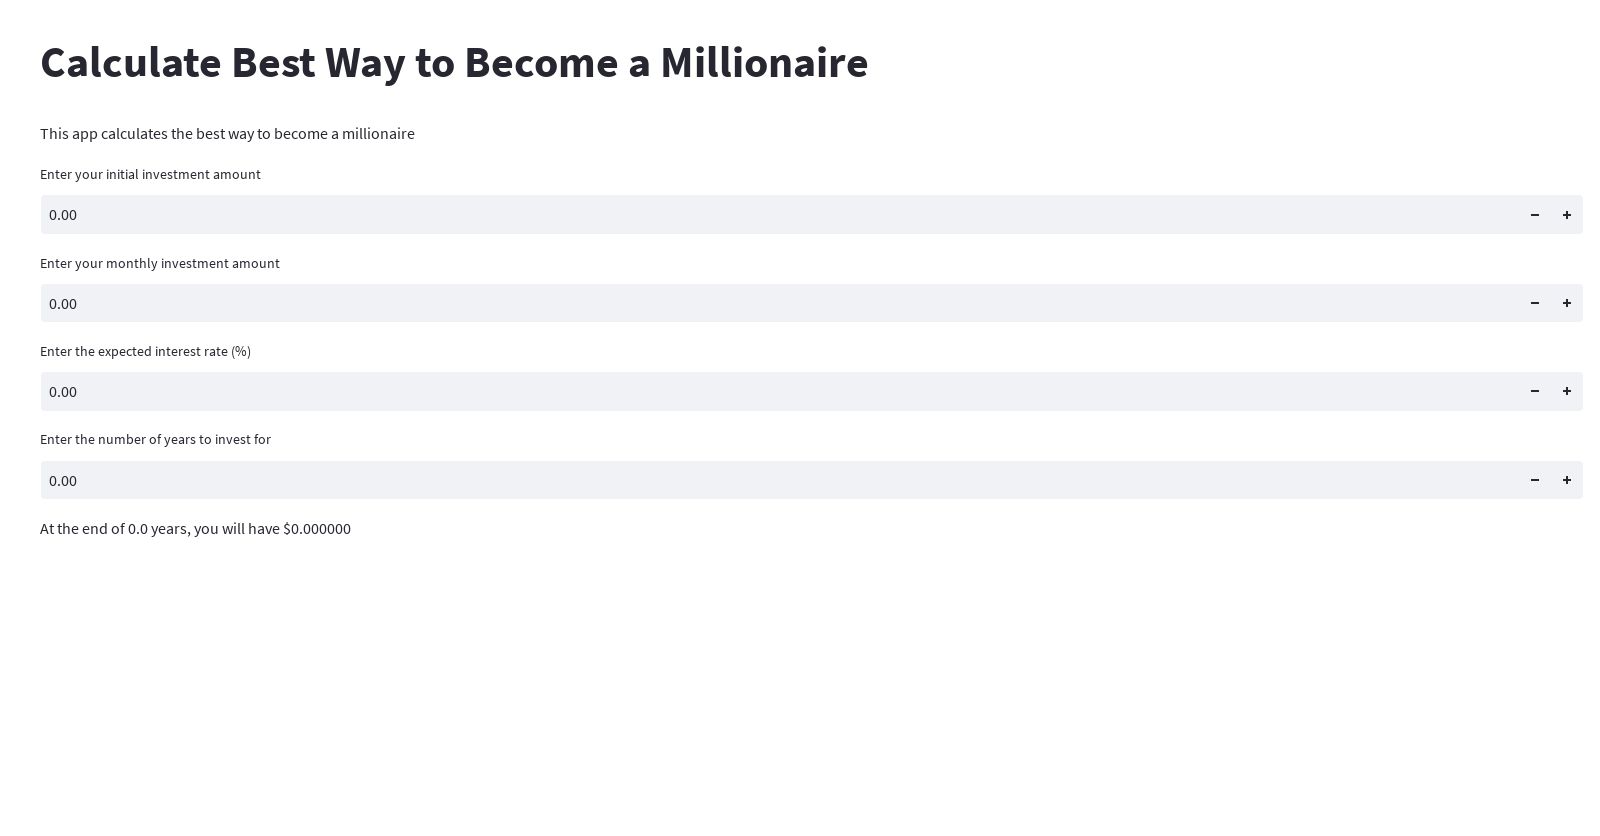Image resolution: width=1600 pixels, height=836 pixels.
Task: Increment the expected interest rate
Action: tap(1567, 391)
